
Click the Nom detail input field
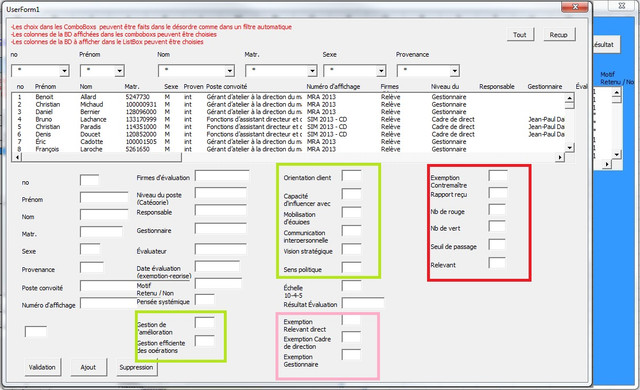click(x=104, y=214)
